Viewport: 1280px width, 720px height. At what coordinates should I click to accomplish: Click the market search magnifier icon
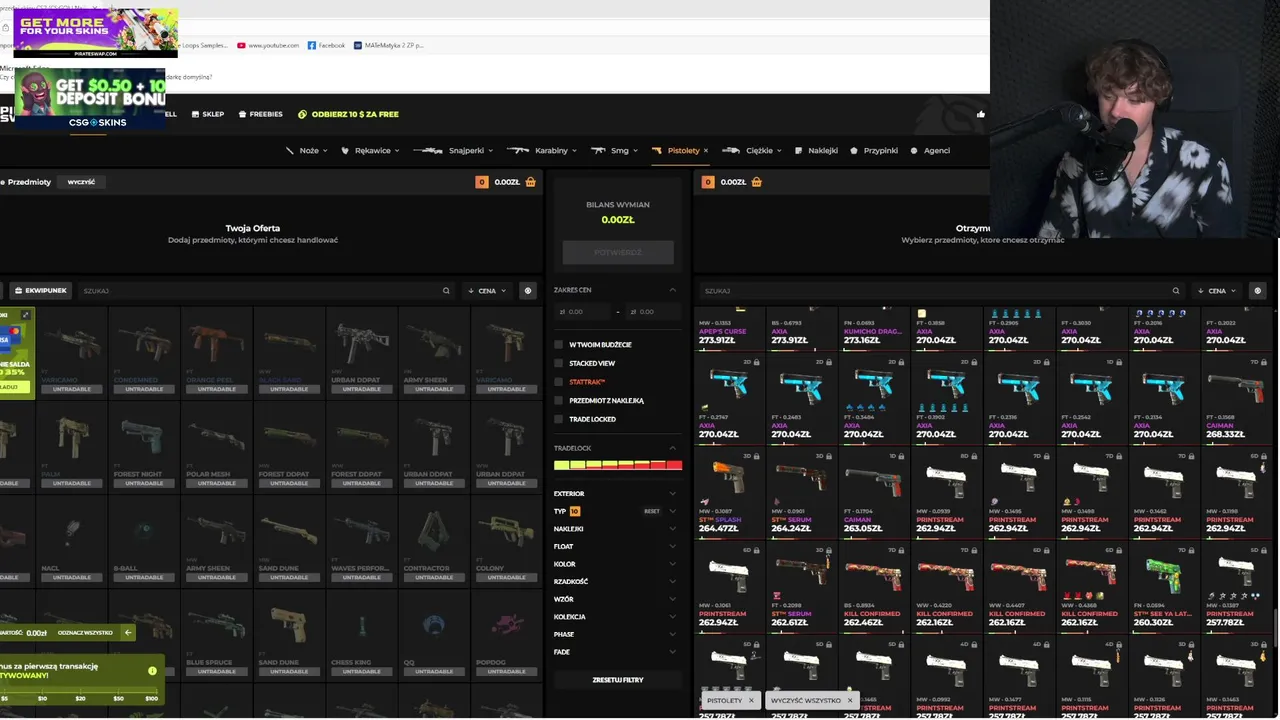(x=1176, y=291)
